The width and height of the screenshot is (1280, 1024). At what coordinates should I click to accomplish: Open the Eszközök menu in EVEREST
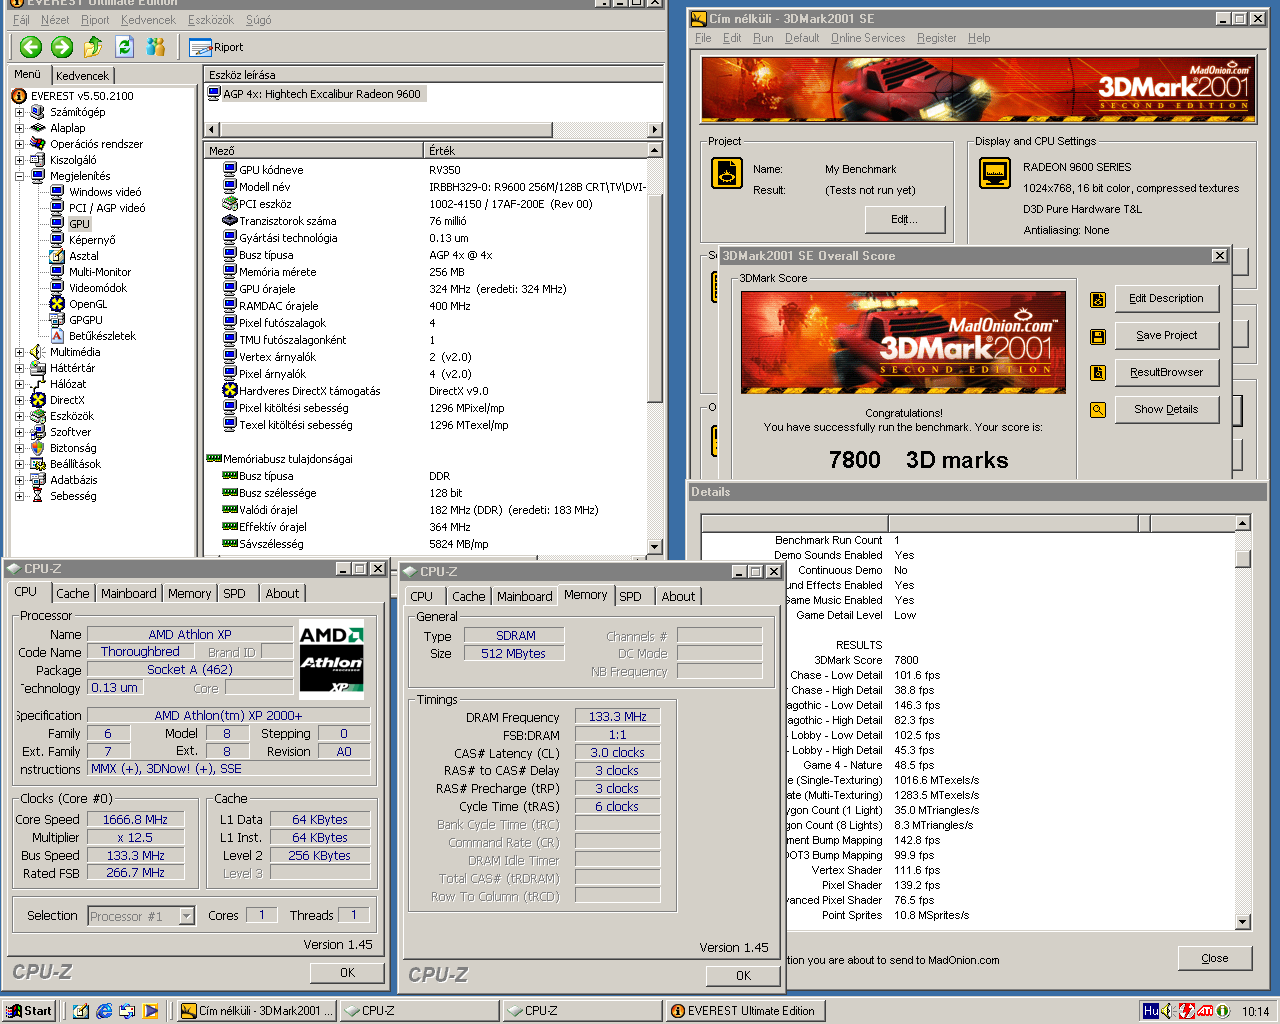click(211, 20)
